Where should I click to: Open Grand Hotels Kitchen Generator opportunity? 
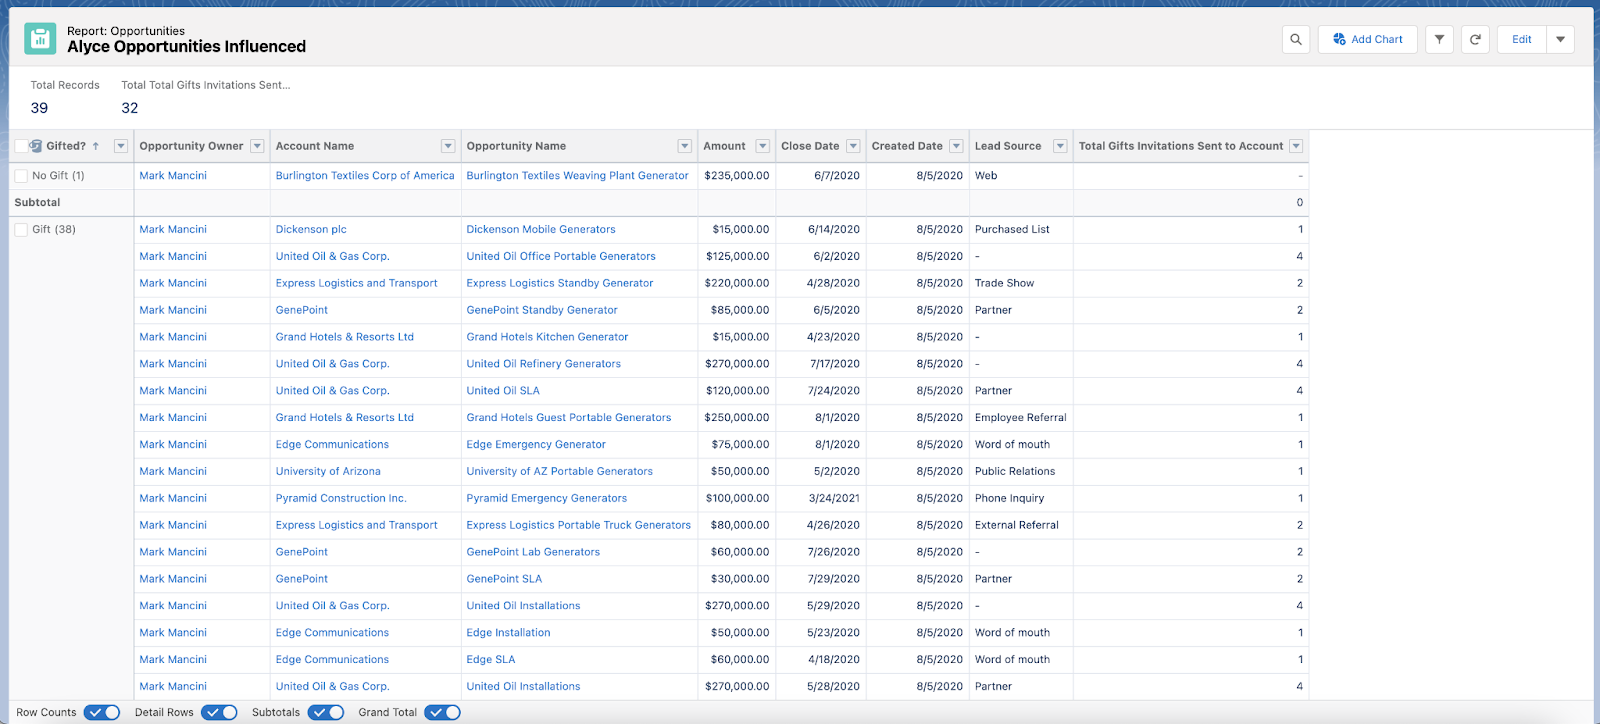tap(547, 338)
